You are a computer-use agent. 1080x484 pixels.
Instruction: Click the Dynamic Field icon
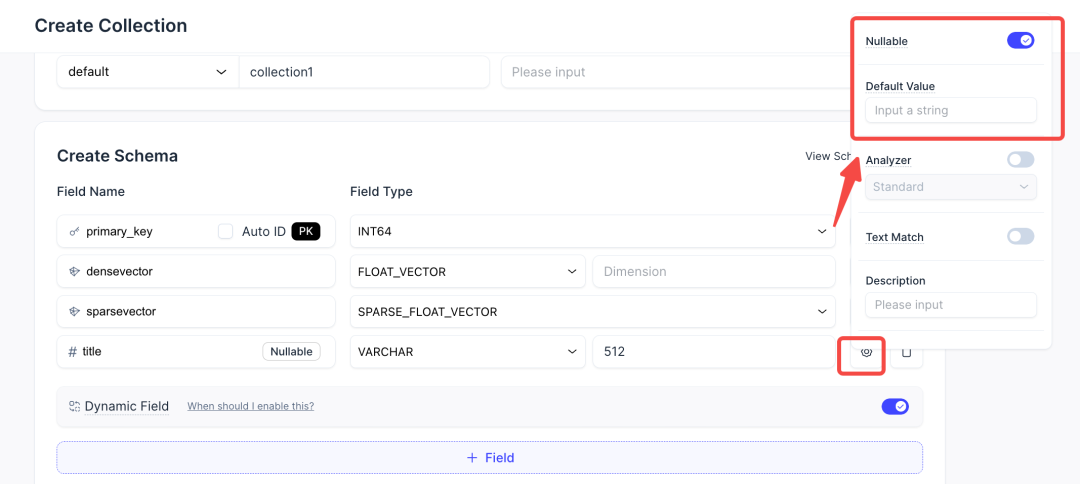pyautogui.click(x=74, y=406)
